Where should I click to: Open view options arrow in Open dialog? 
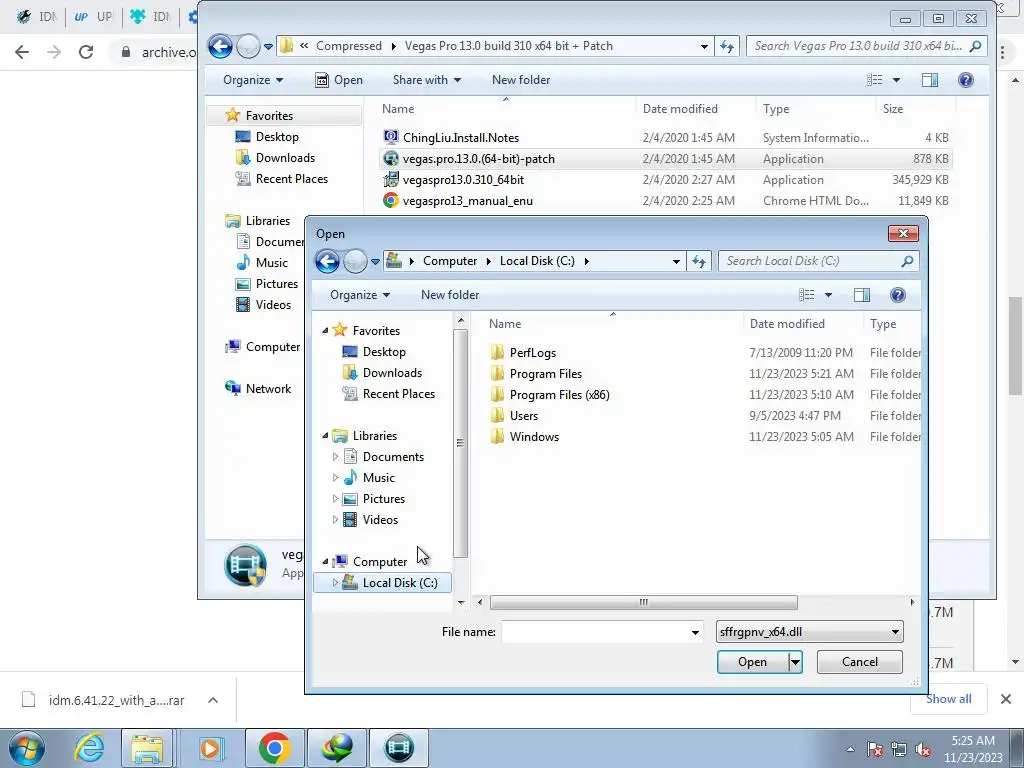(x=828, y=295)
